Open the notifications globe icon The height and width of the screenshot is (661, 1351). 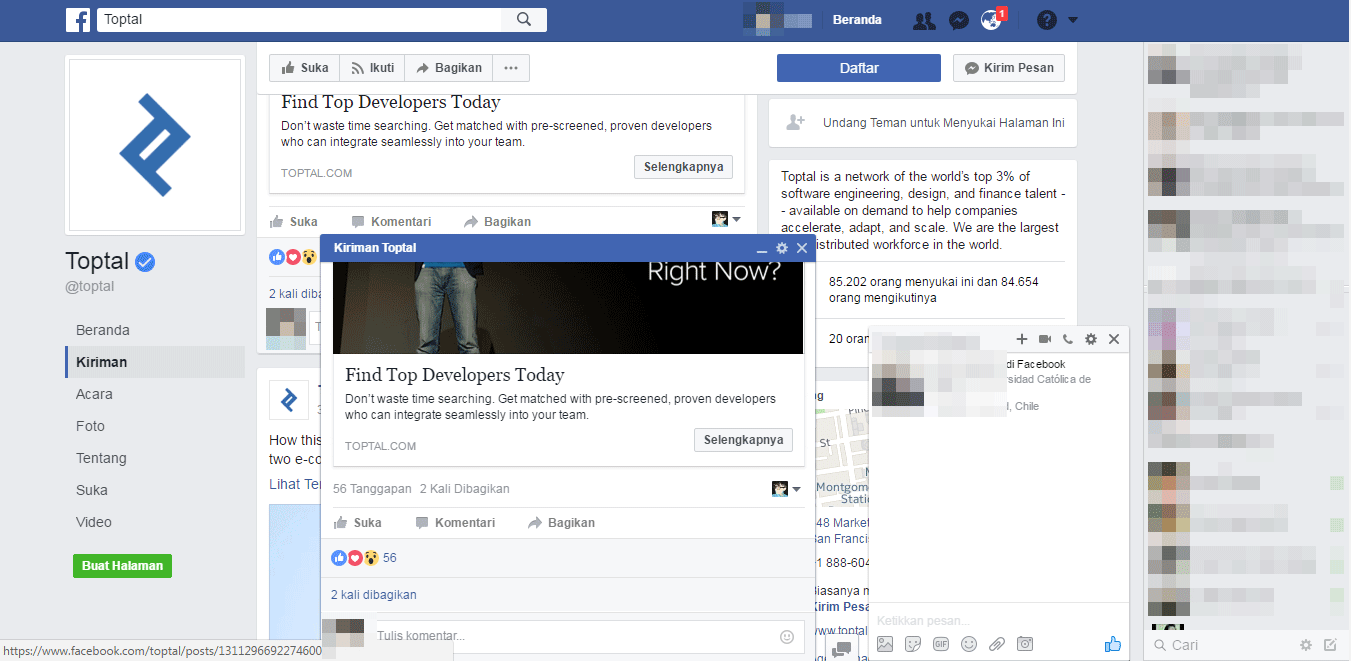tap(991, 20)
